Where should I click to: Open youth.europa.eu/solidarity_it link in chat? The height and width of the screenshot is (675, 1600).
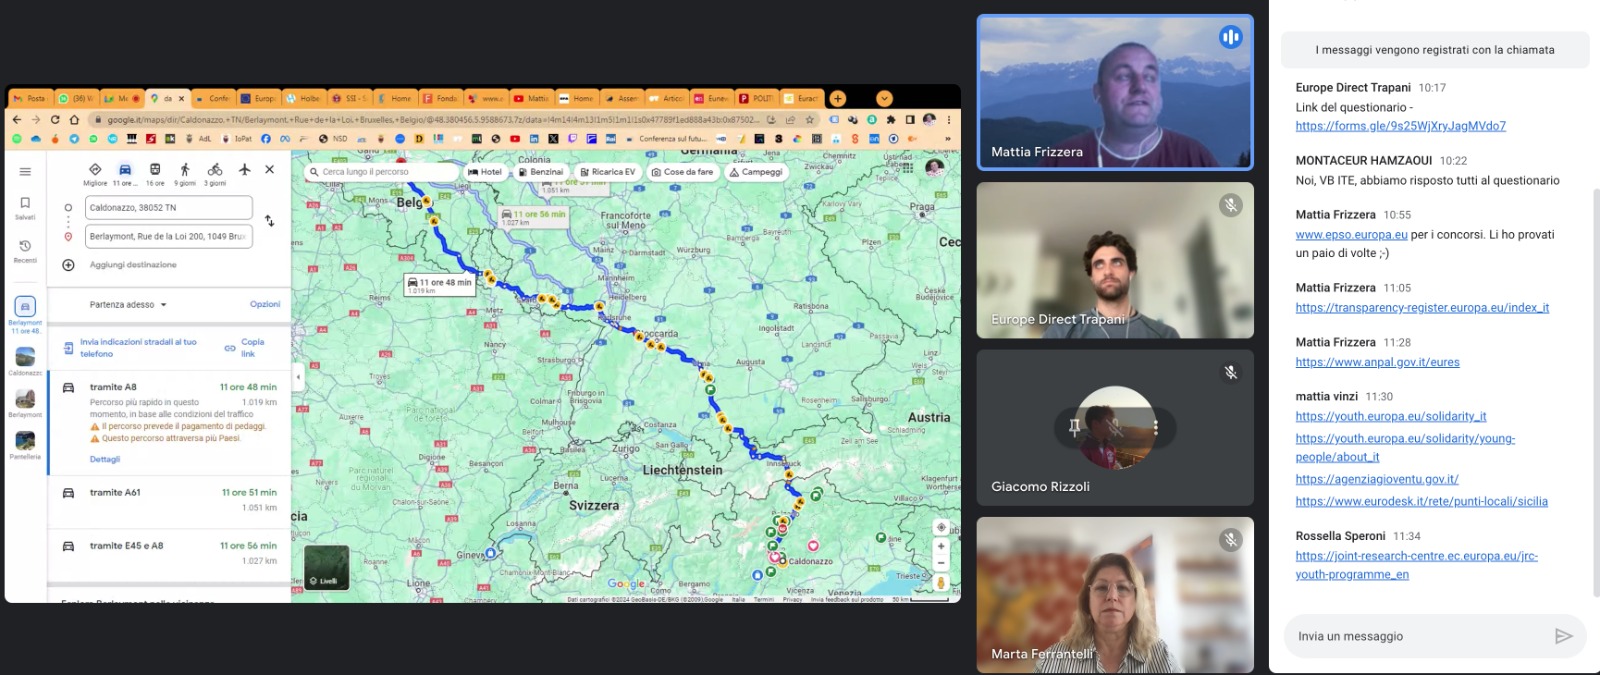click(1391, 417)
